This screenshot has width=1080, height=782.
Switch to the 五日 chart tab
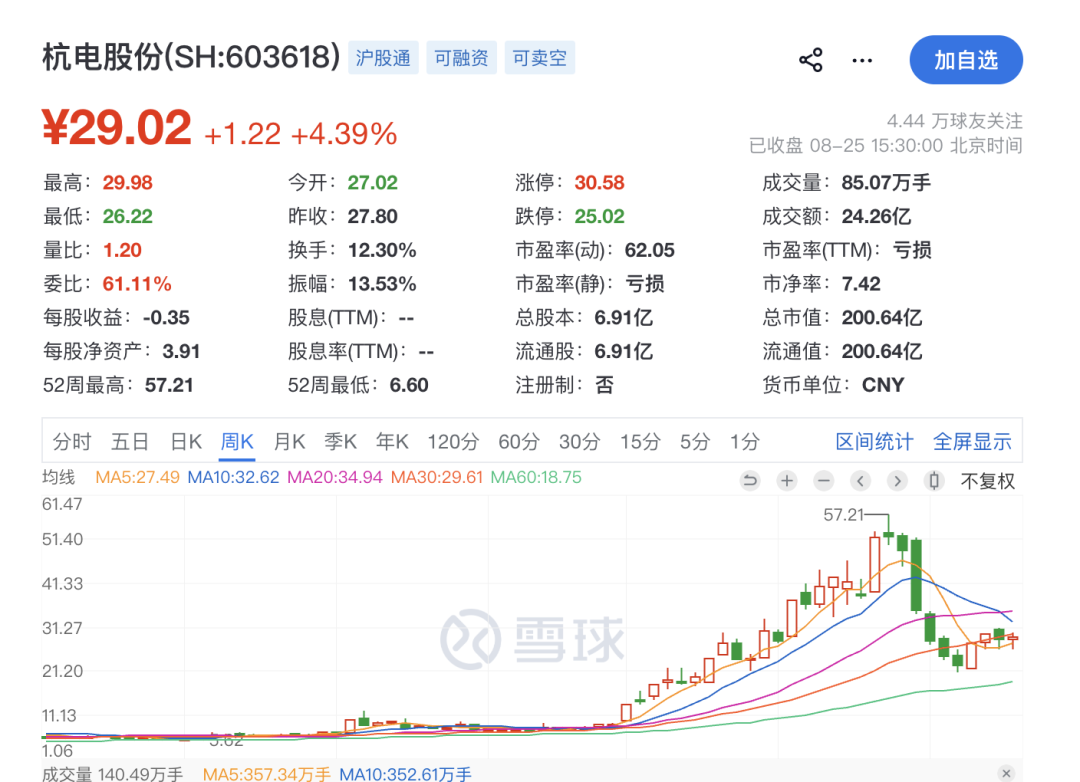(x=130, y=442)
